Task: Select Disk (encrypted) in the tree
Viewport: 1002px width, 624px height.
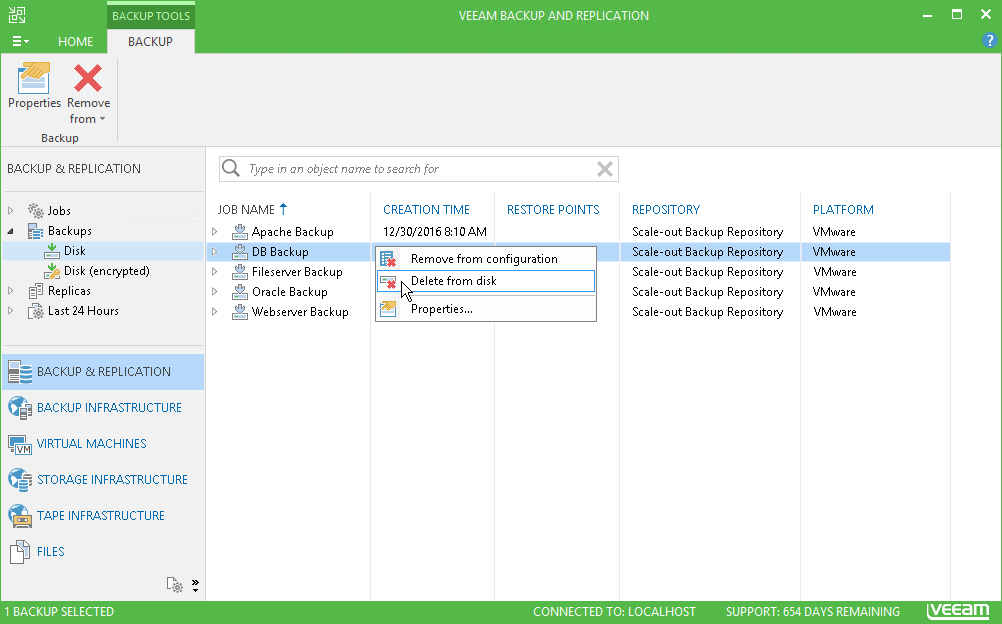Action: 106,271
